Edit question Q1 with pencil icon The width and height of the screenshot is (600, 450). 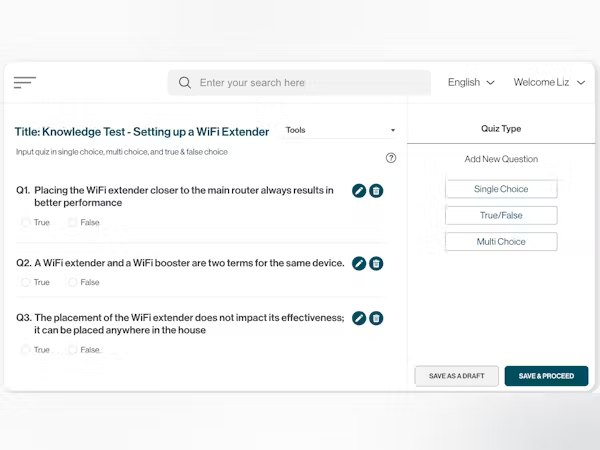point(359,191)
